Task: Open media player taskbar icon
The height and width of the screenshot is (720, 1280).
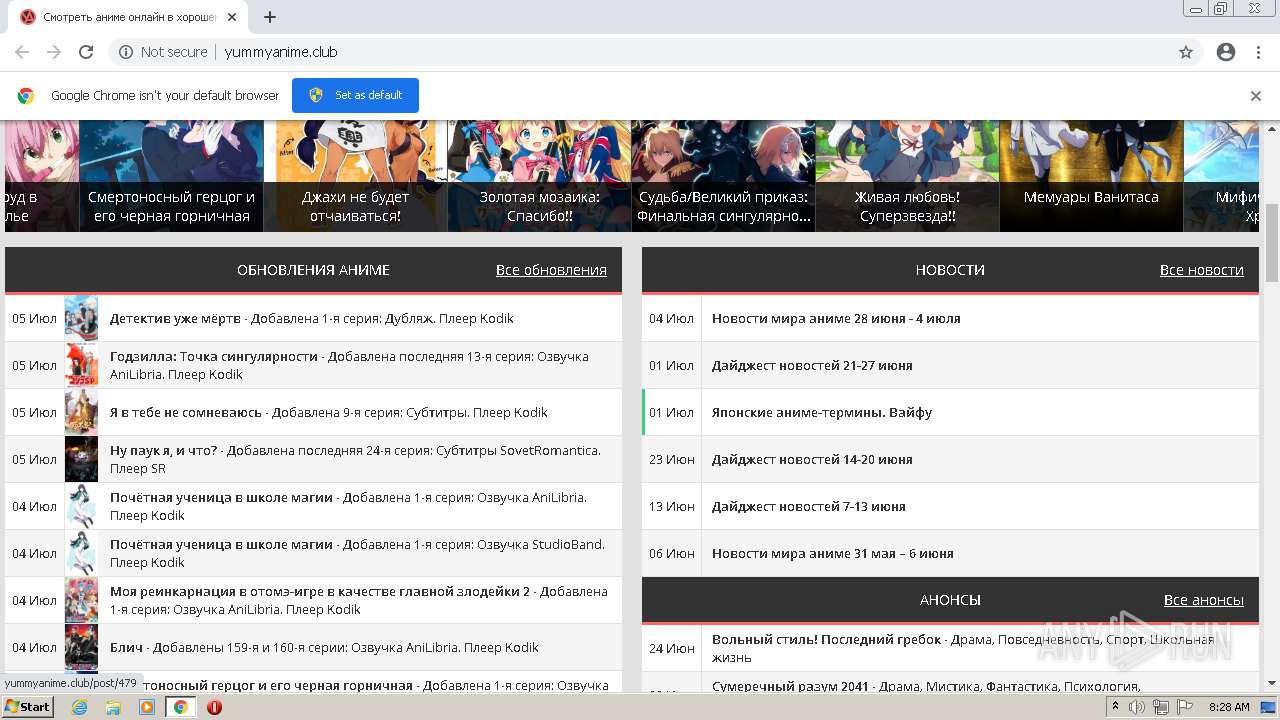Action: [x=147, y=707]
